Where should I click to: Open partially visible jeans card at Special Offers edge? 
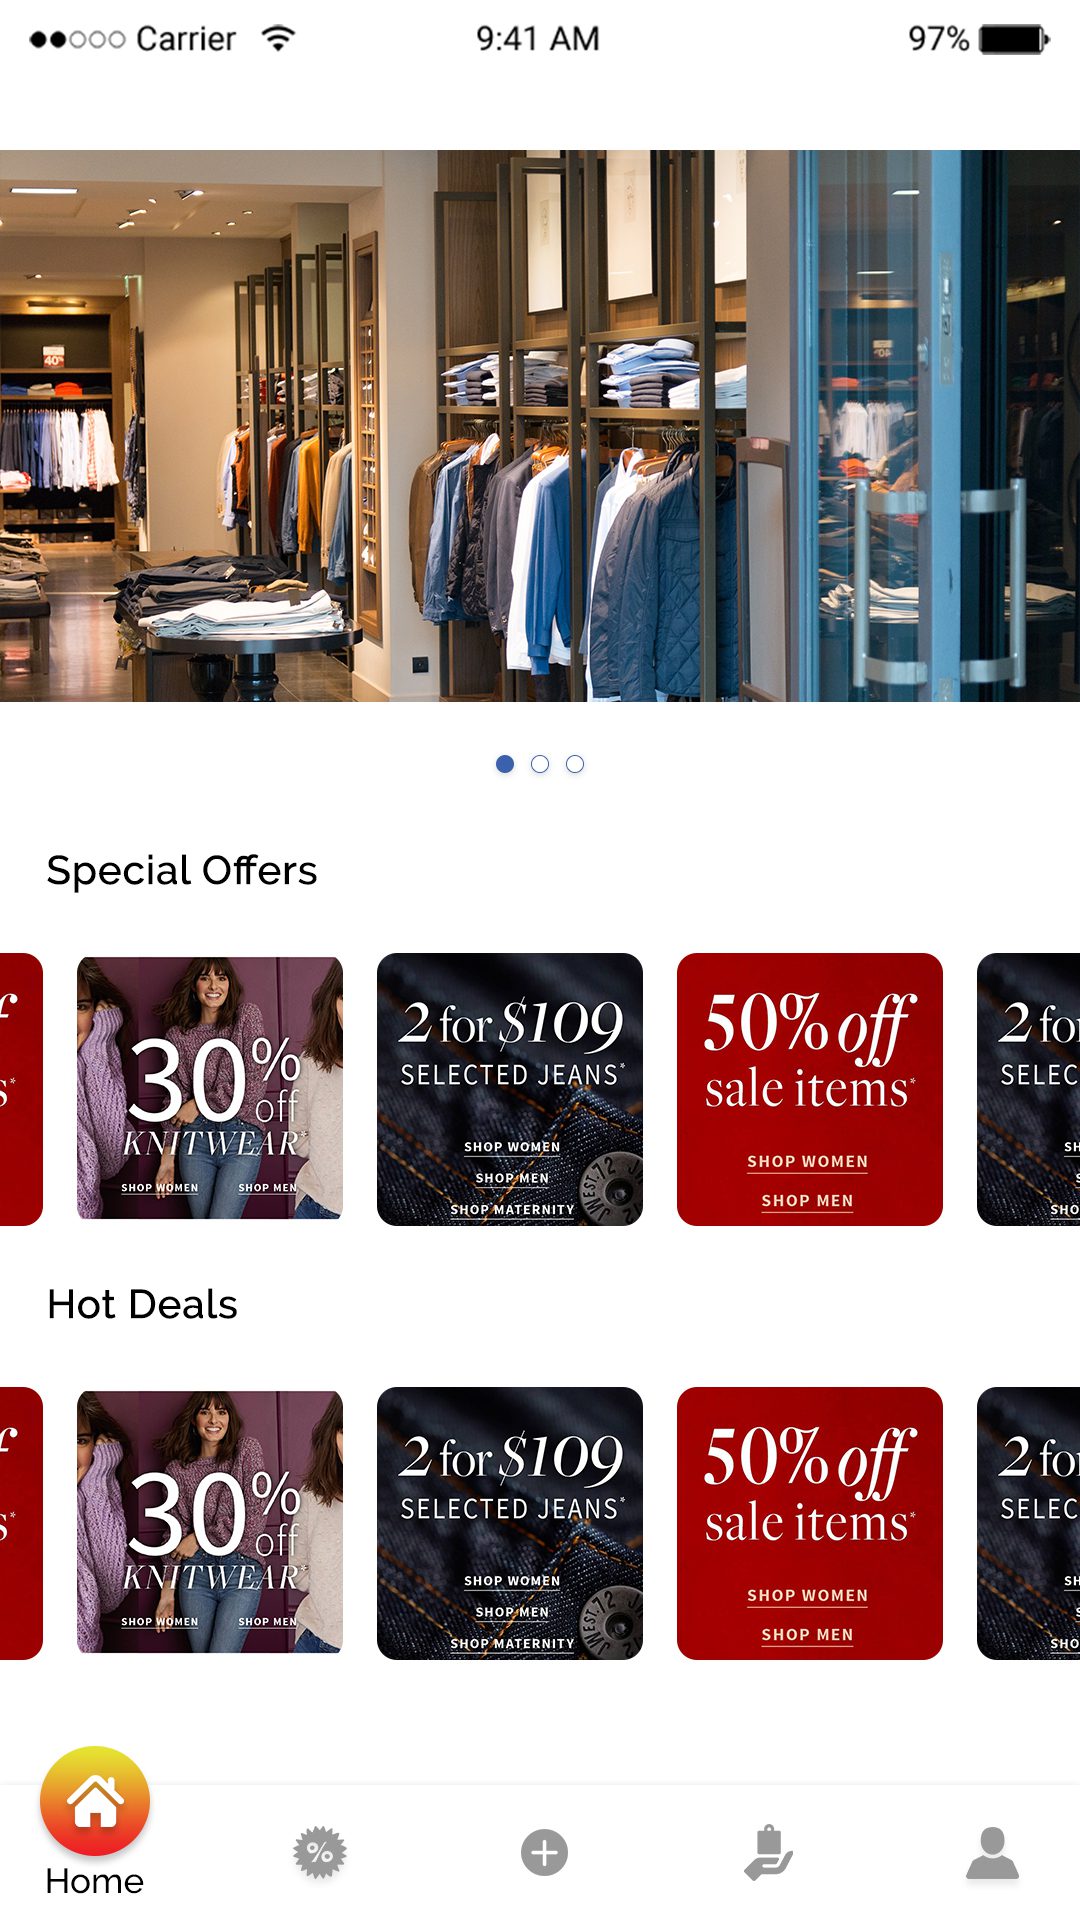point(1028,1089)
